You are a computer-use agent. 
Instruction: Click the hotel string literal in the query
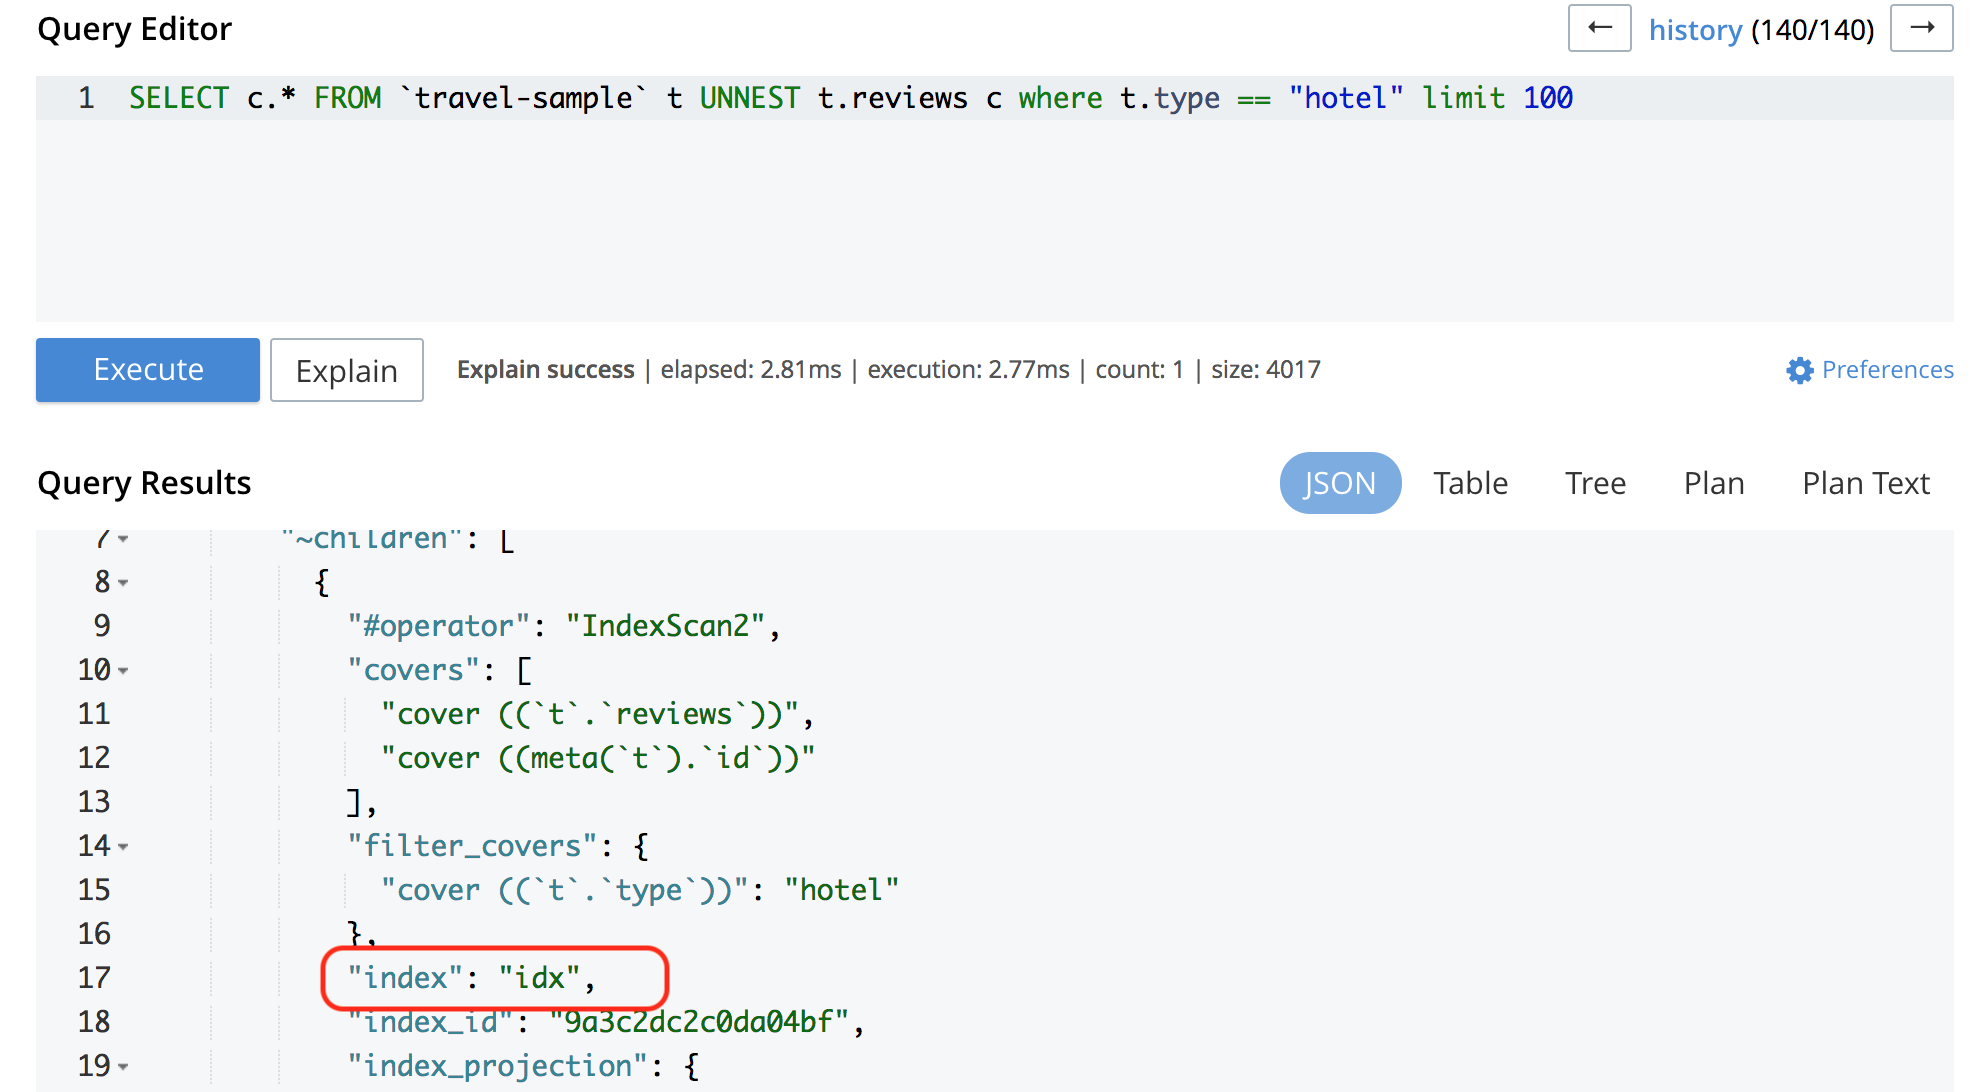[x=1344, y=97]
